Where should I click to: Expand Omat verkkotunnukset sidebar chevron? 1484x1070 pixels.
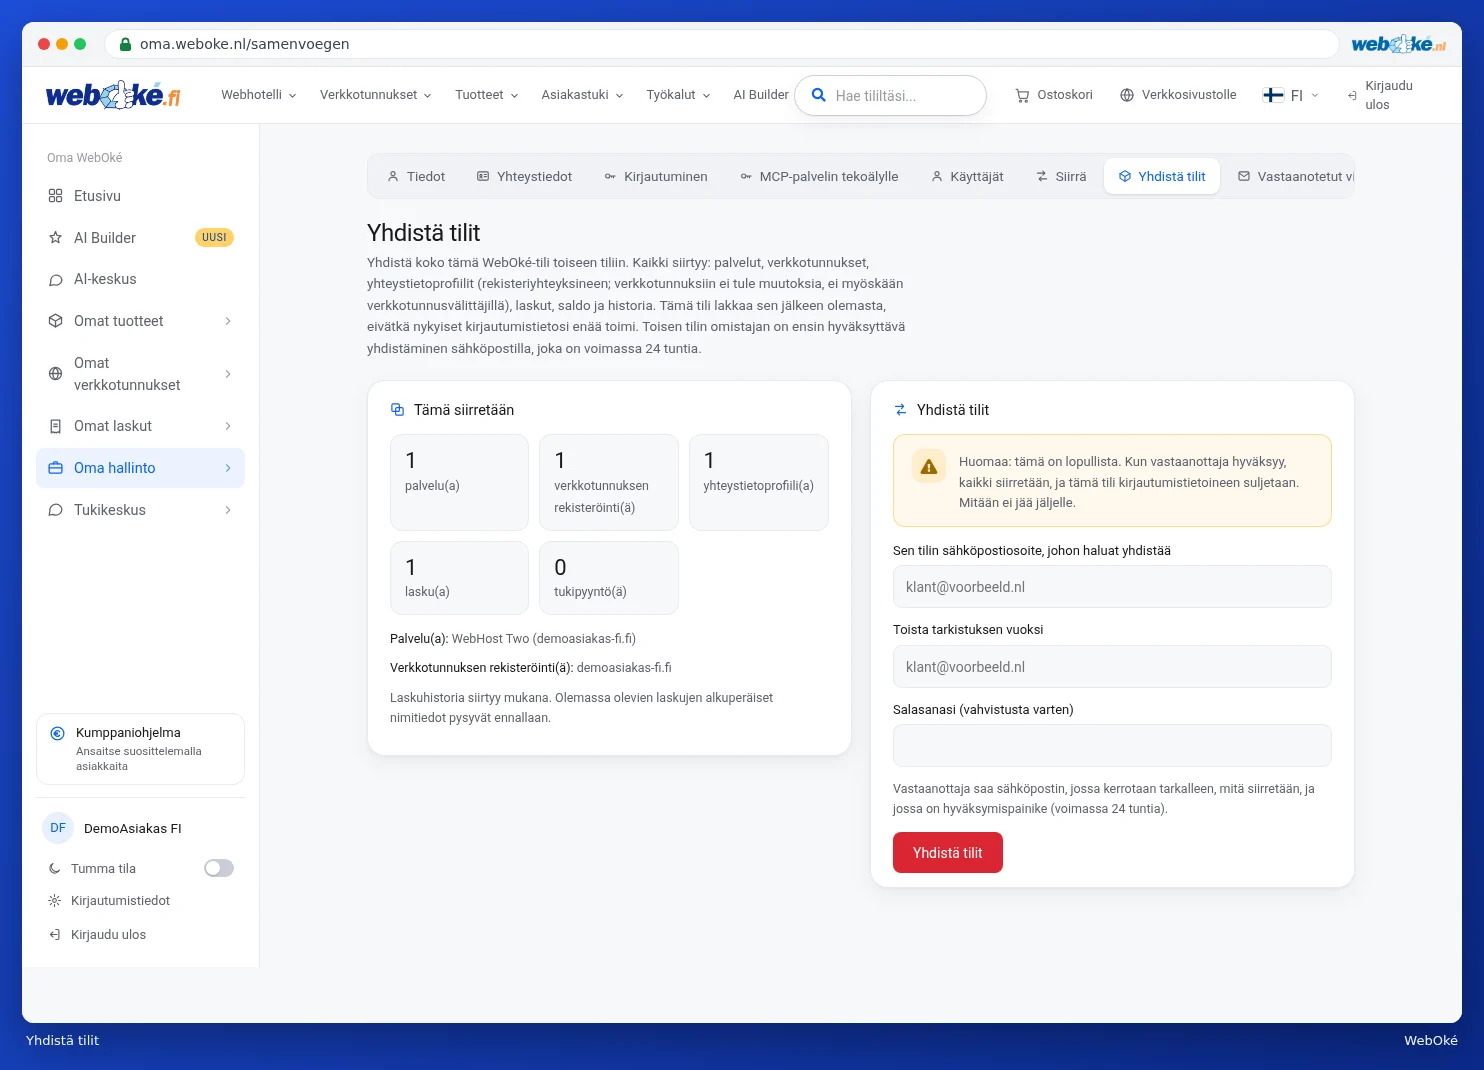coord(228,374)
